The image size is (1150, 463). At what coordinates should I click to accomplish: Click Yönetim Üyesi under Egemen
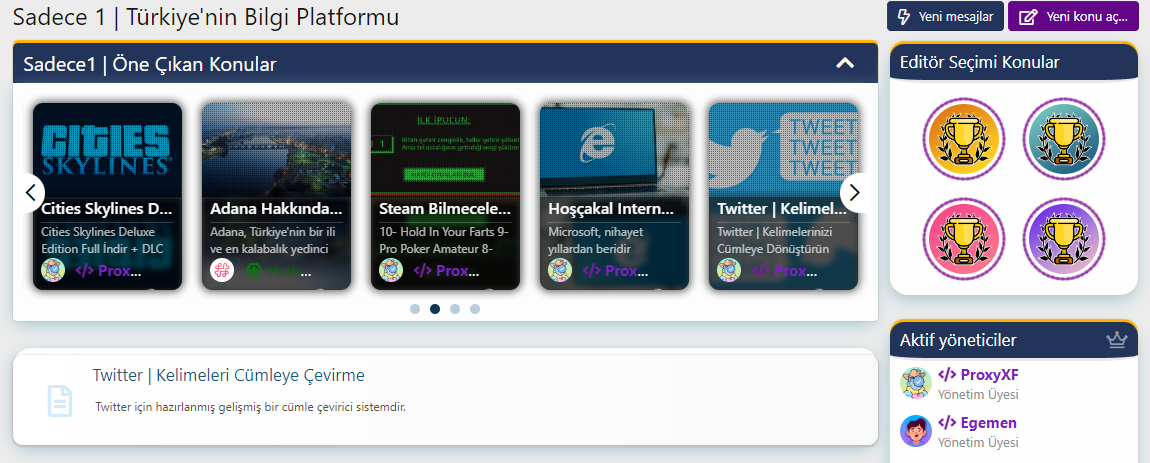(978, 442)
